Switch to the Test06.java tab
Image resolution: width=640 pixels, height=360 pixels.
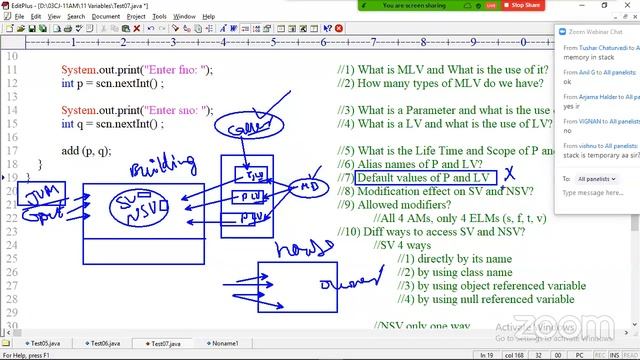pyautogui.click(x=103, y=344)
